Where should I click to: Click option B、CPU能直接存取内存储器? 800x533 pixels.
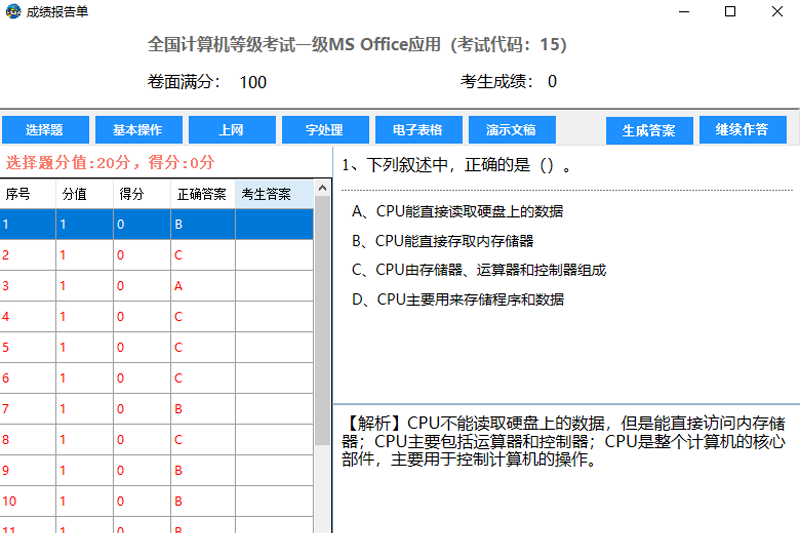click(x=442, y=241)
